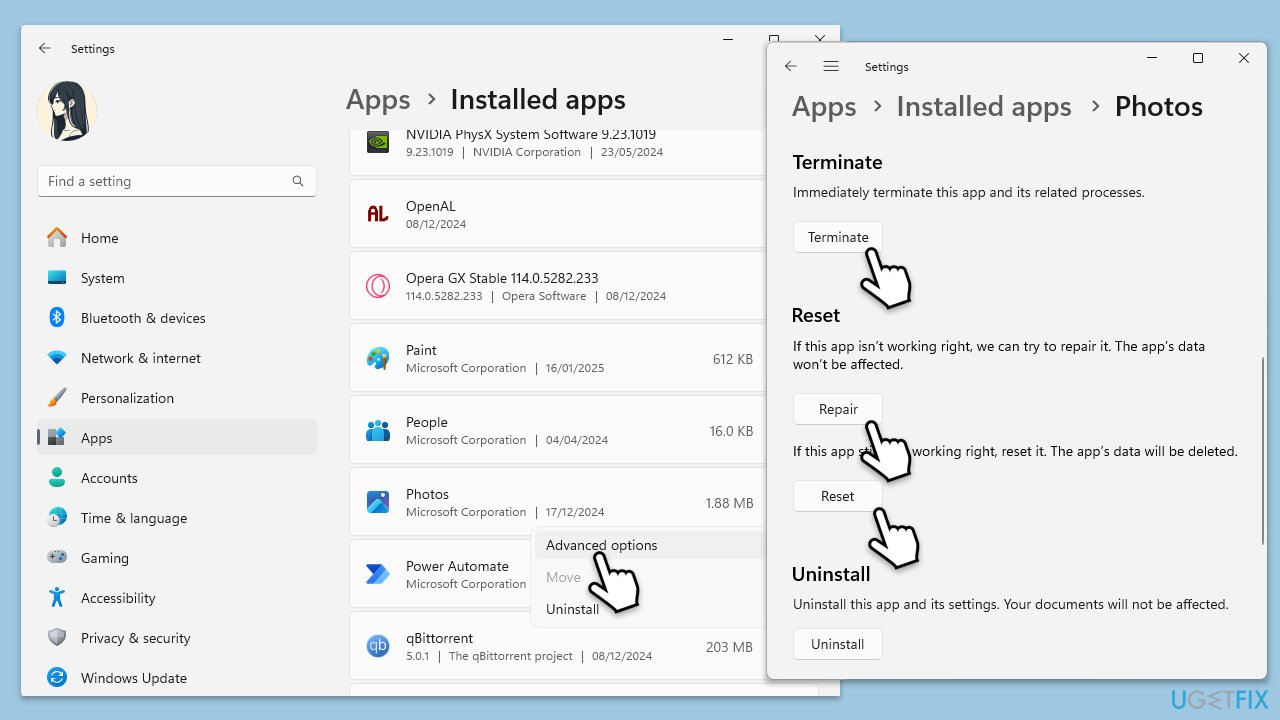Click the Home house icon
Screen dimensions: 1280x720
click(57, 237)
